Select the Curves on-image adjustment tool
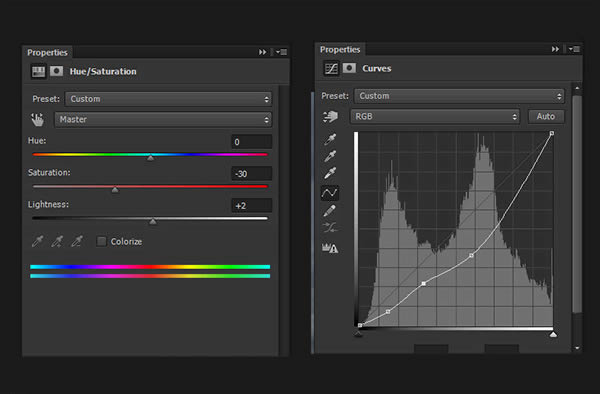The width and height of the screenshot is (600, 394). point(330,117)
